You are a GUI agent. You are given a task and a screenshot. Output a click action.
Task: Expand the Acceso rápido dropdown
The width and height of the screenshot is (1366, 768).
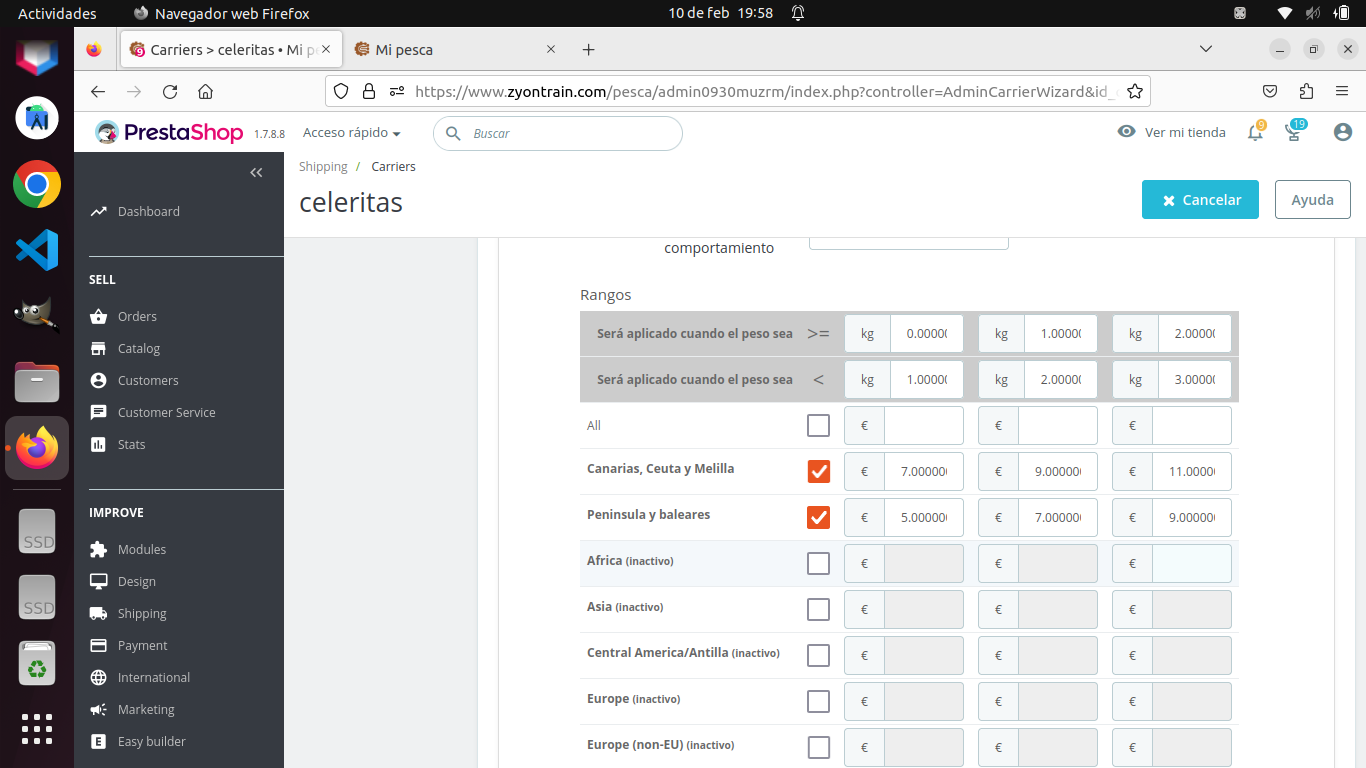pos(352,133)
